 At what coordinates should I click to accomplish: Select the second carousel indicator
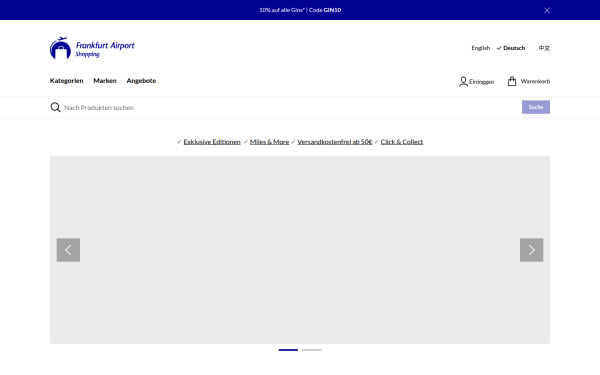click(311, 350)
